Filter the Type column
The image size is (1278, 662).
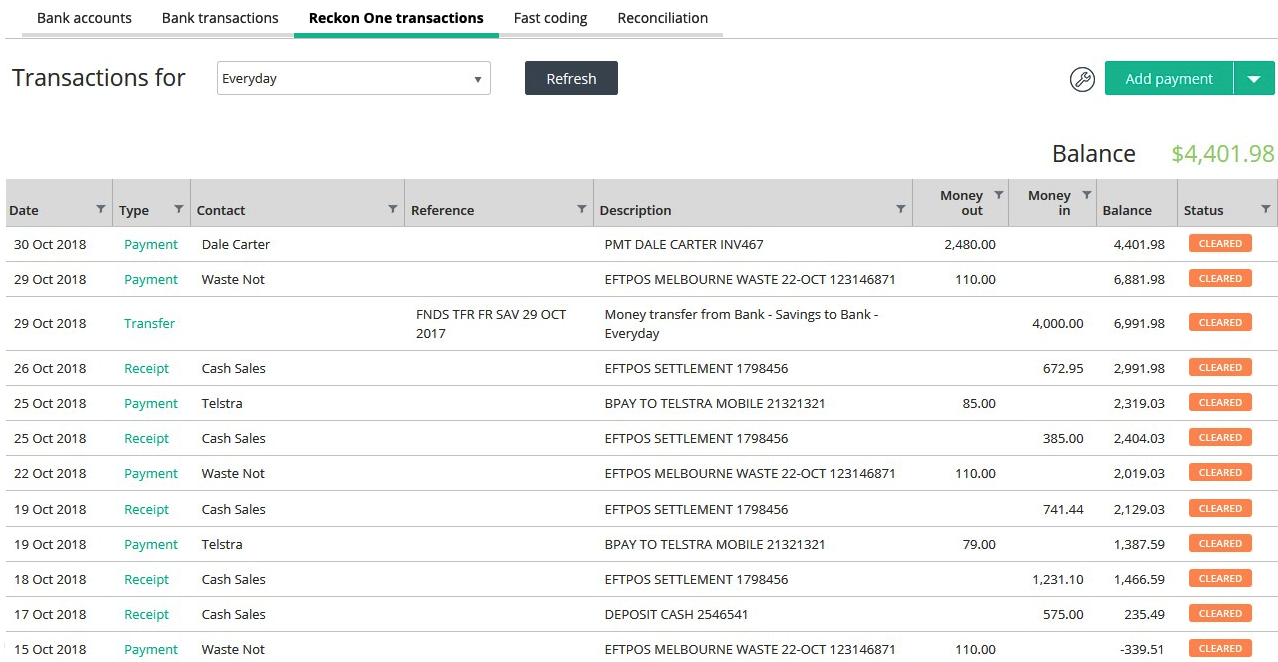coord(178,209)
